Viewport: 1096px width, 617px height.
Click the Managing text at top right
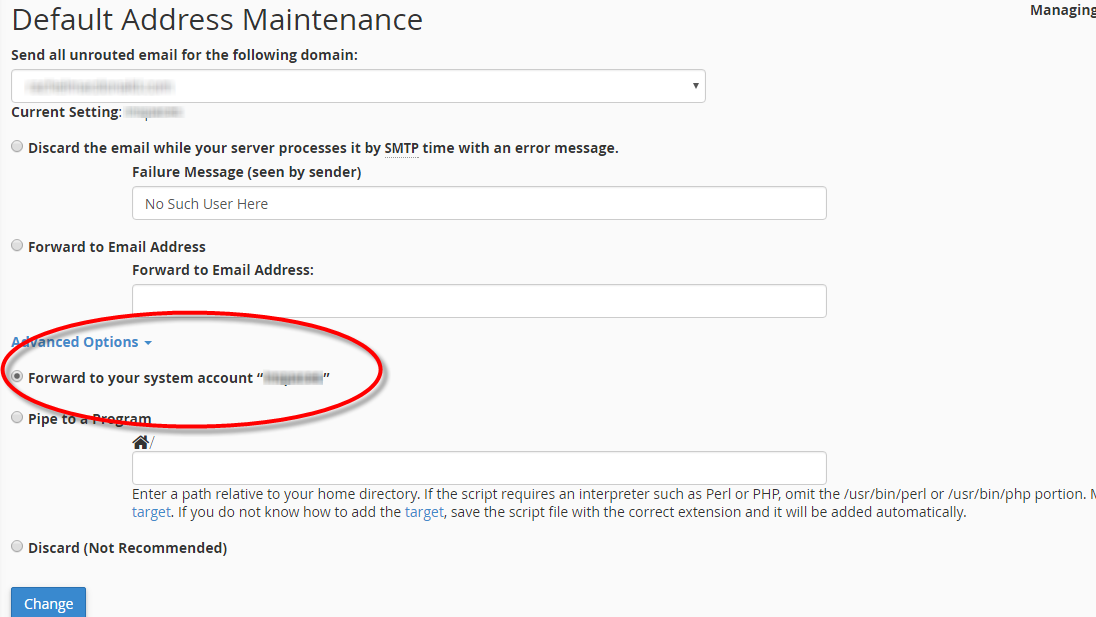point(1062,10)
